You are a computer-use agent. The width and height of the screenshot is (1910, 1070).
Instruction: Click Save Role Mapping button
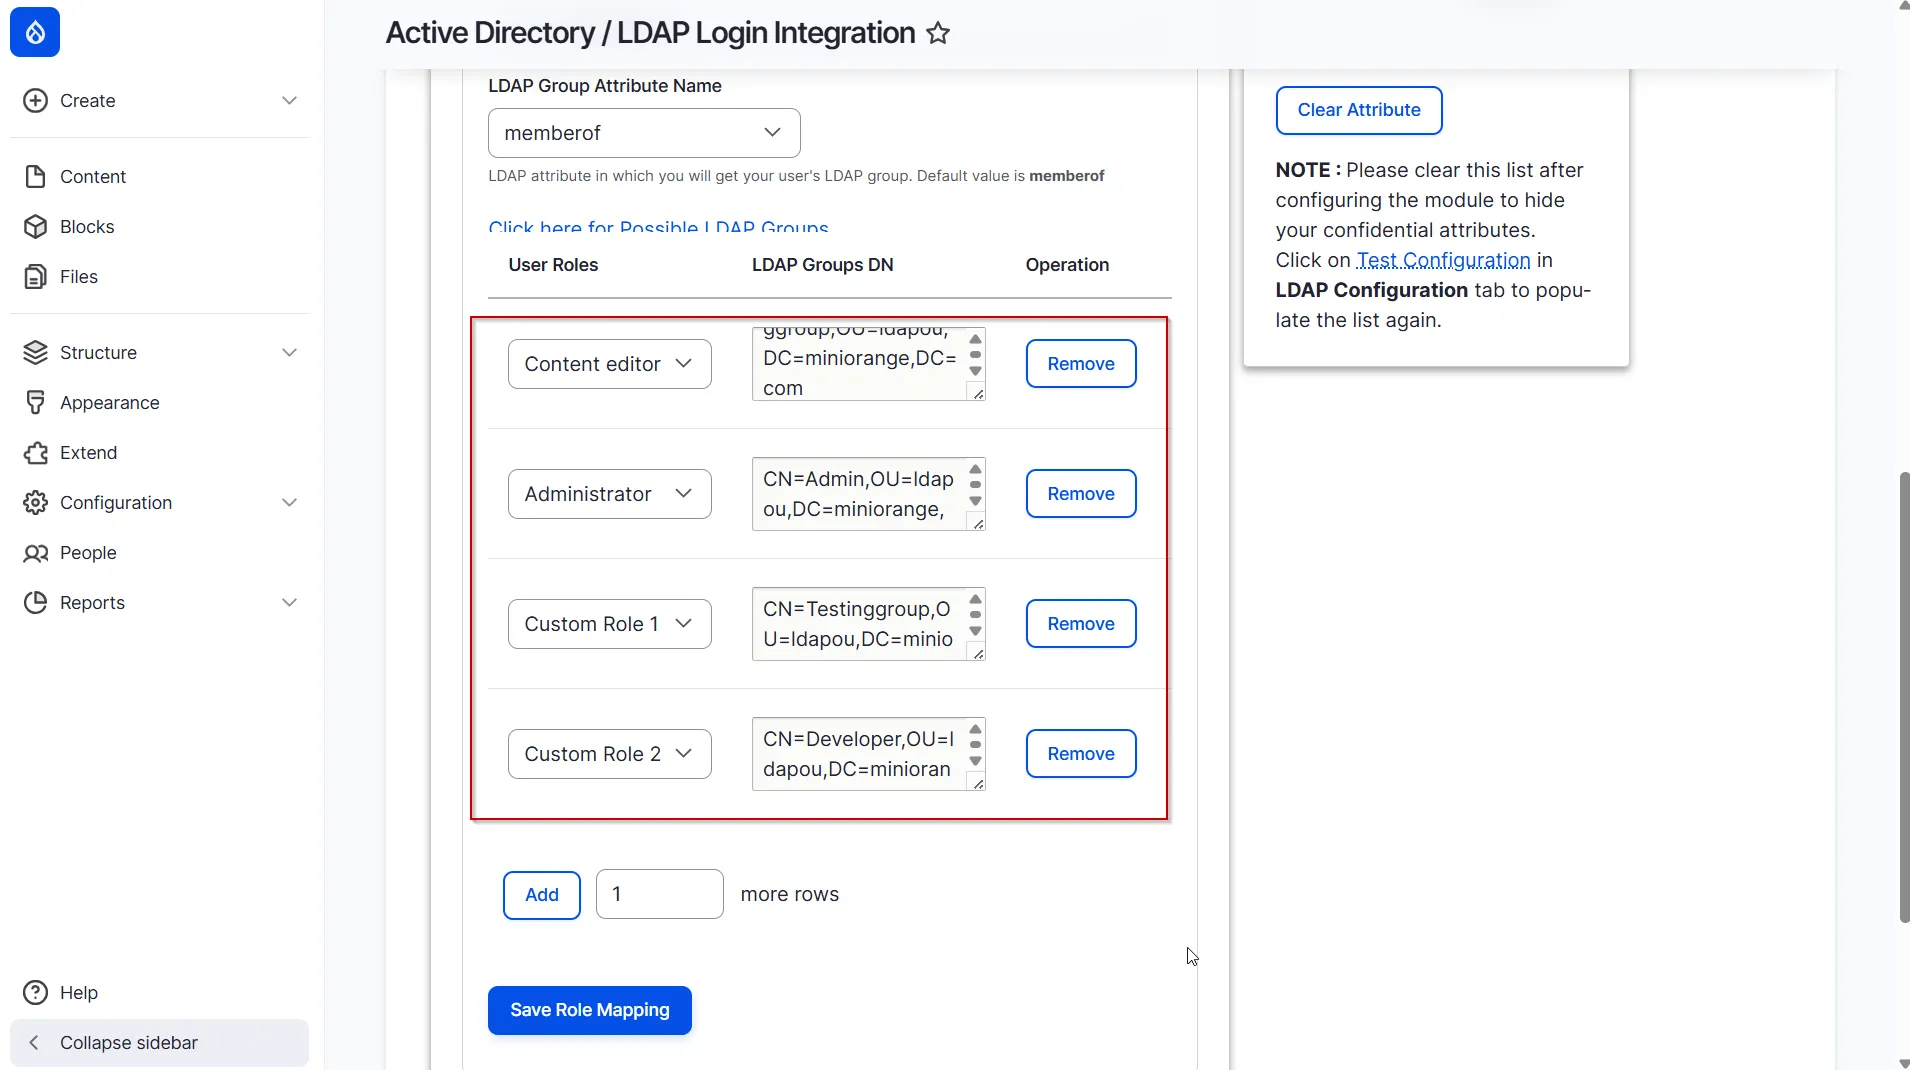[590, 1011]
